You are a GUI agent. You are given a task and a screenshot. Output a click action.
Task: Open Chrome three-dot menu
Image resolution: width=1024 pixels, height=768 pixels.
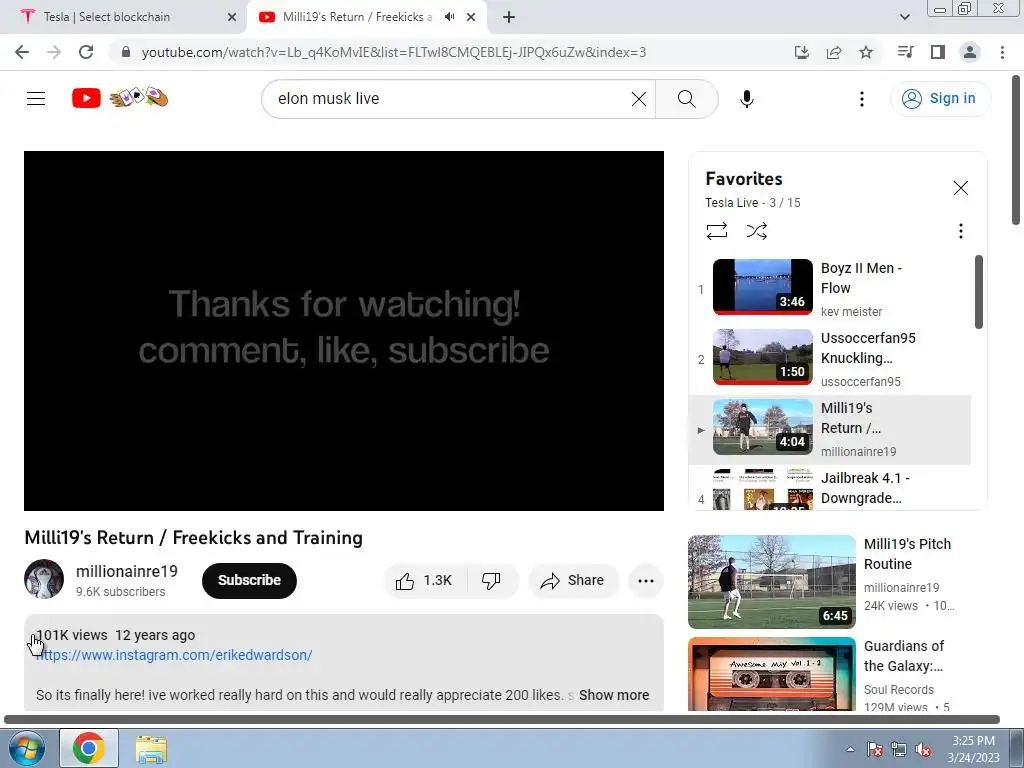[x=1002, y=52]
